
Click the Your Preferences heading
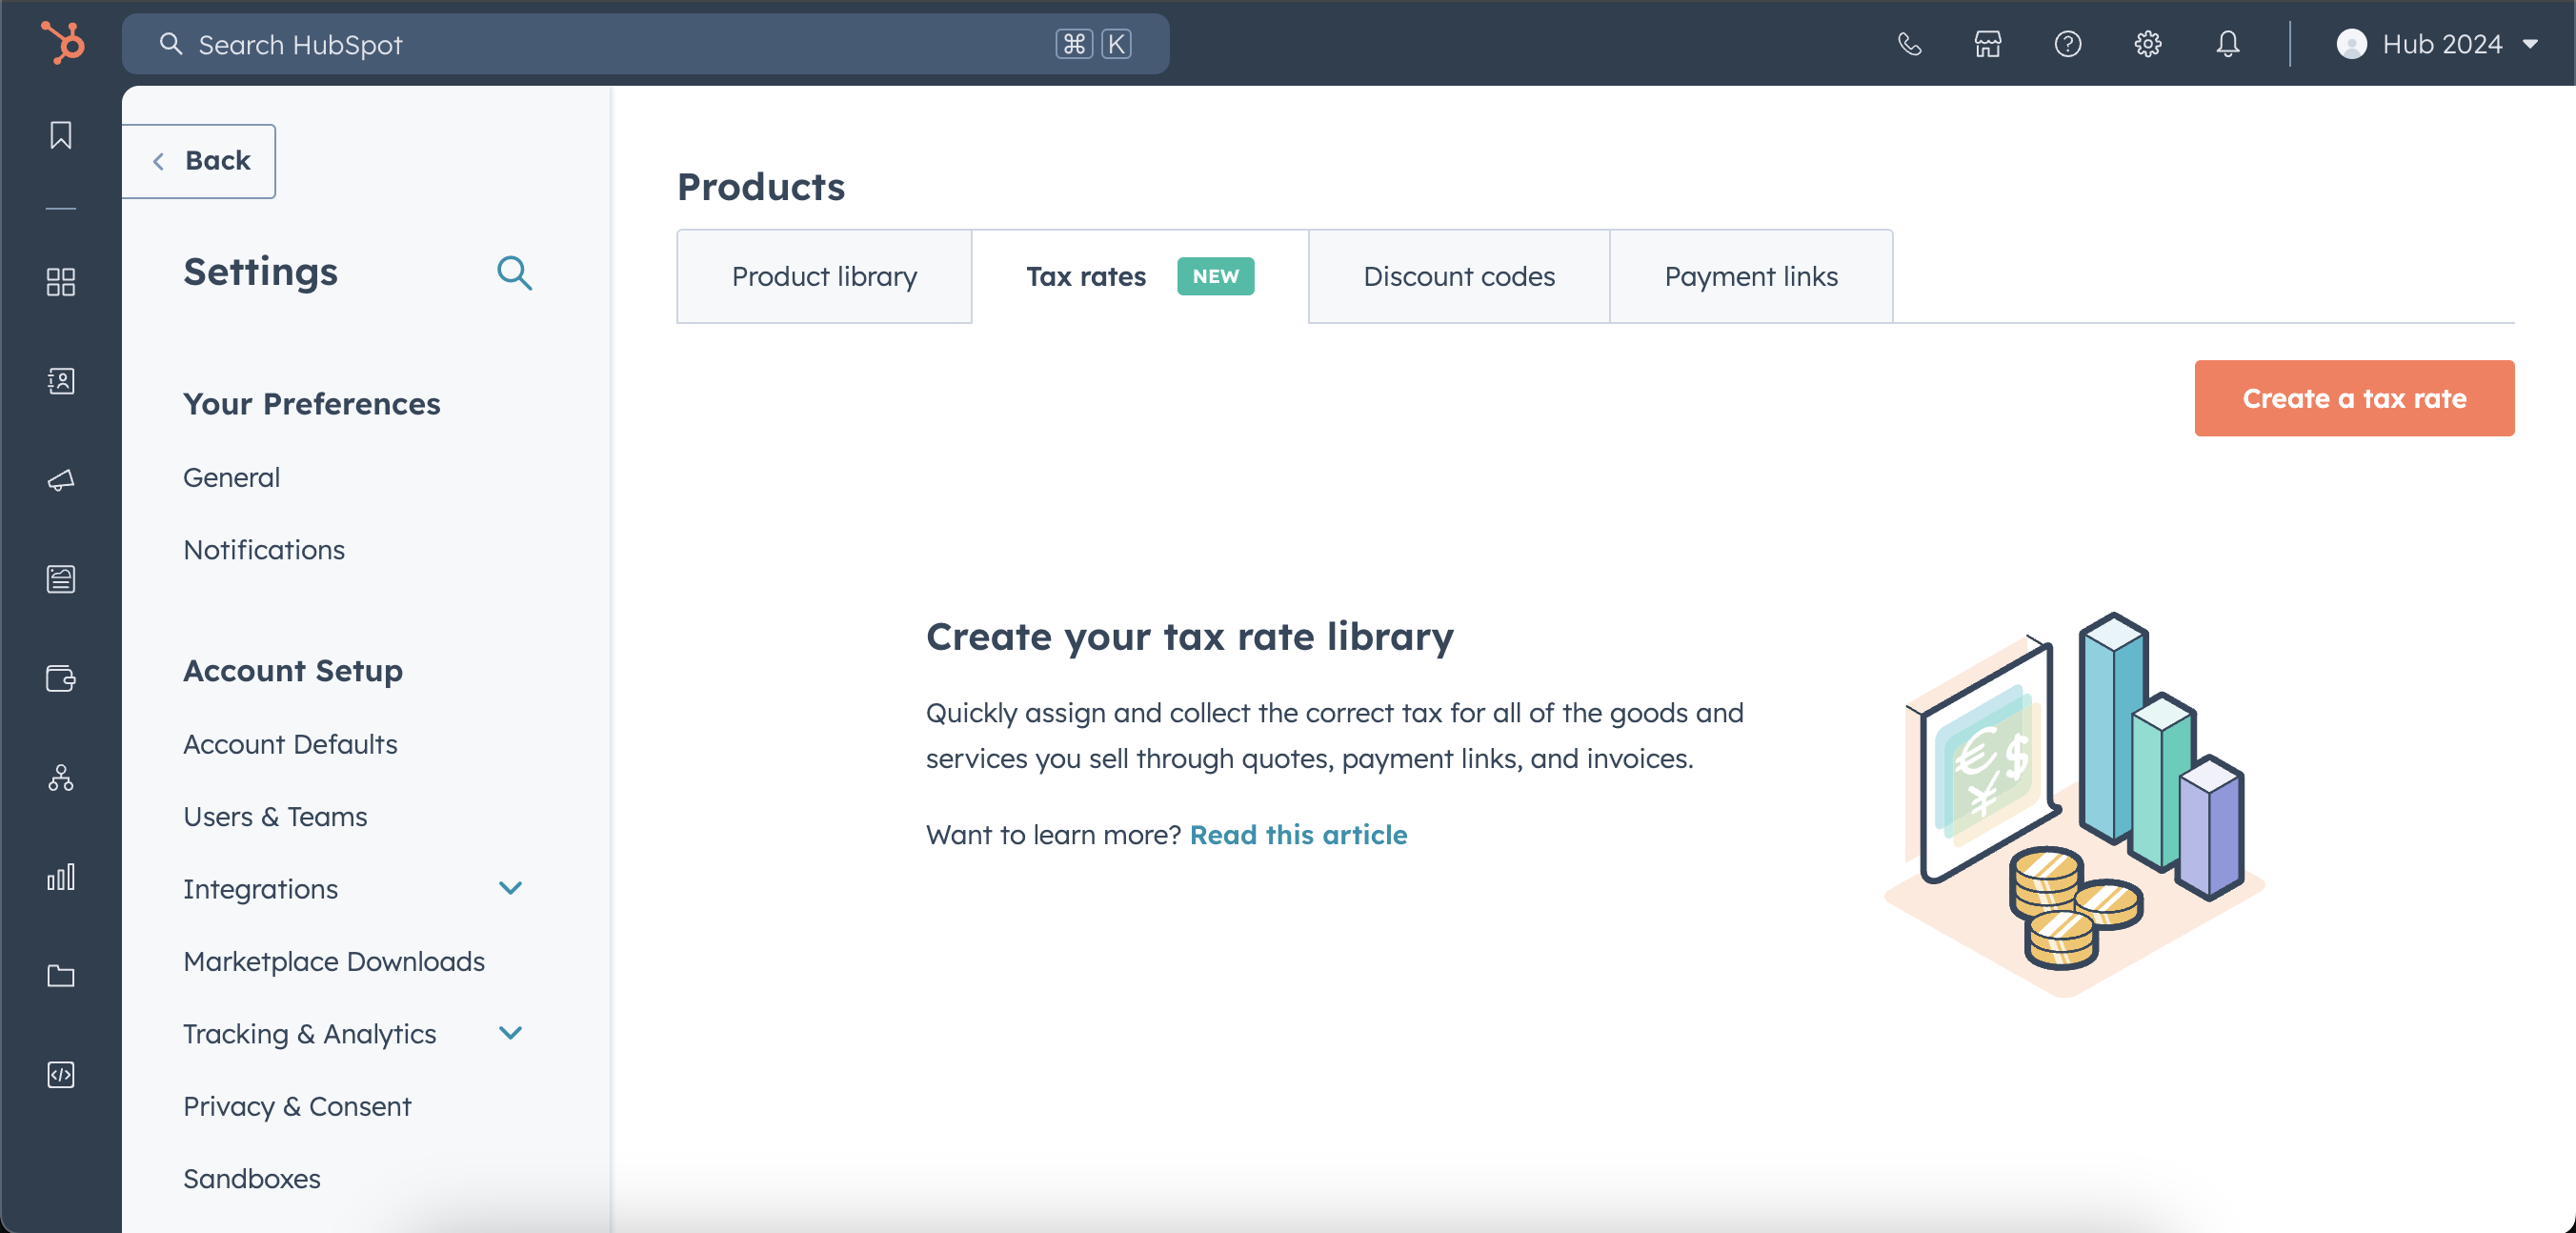pyautogui.click(x=311, y=404)
